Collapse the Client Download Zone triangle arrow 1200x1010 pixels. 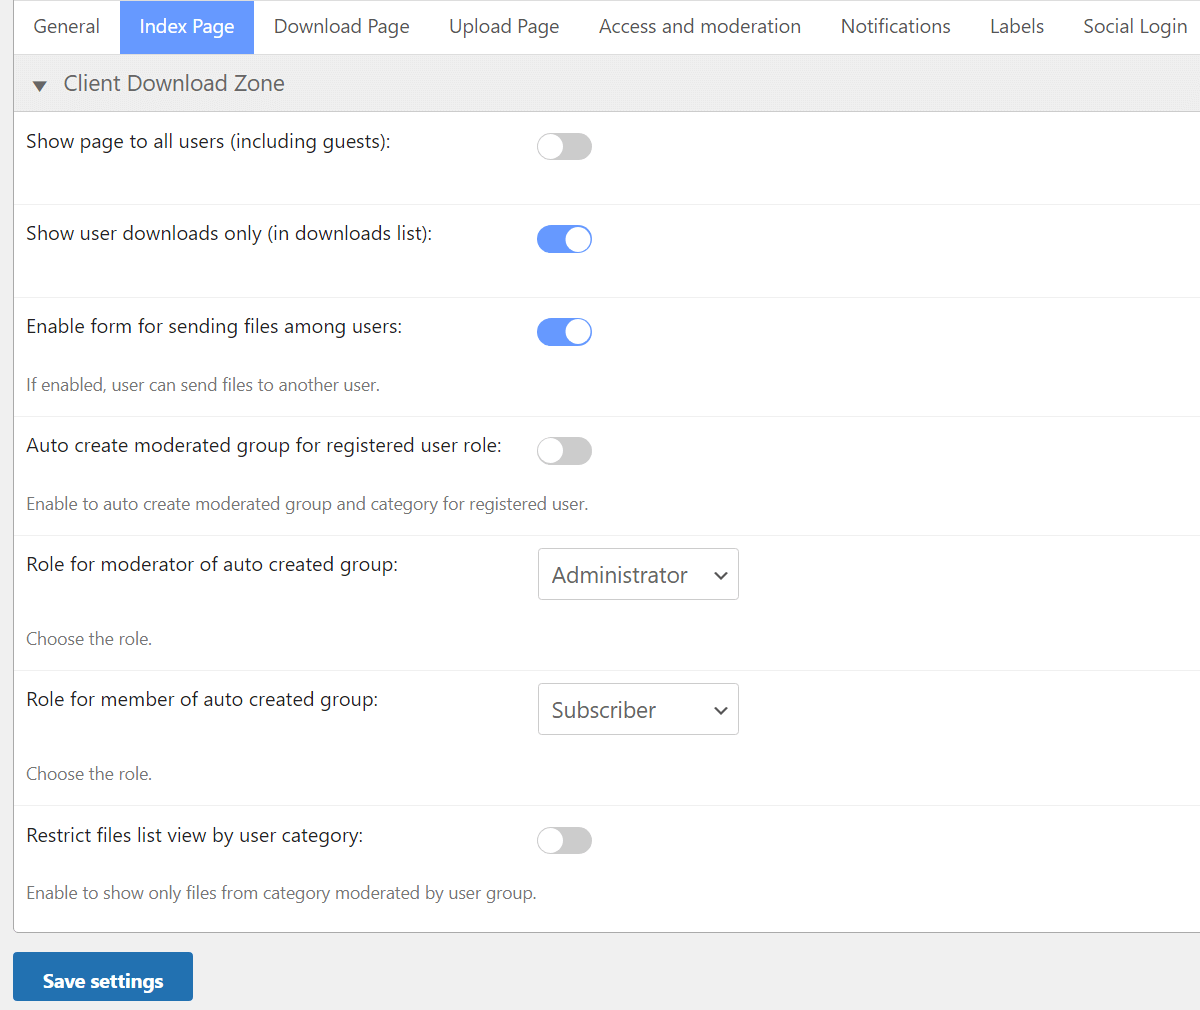coord(40,86)
